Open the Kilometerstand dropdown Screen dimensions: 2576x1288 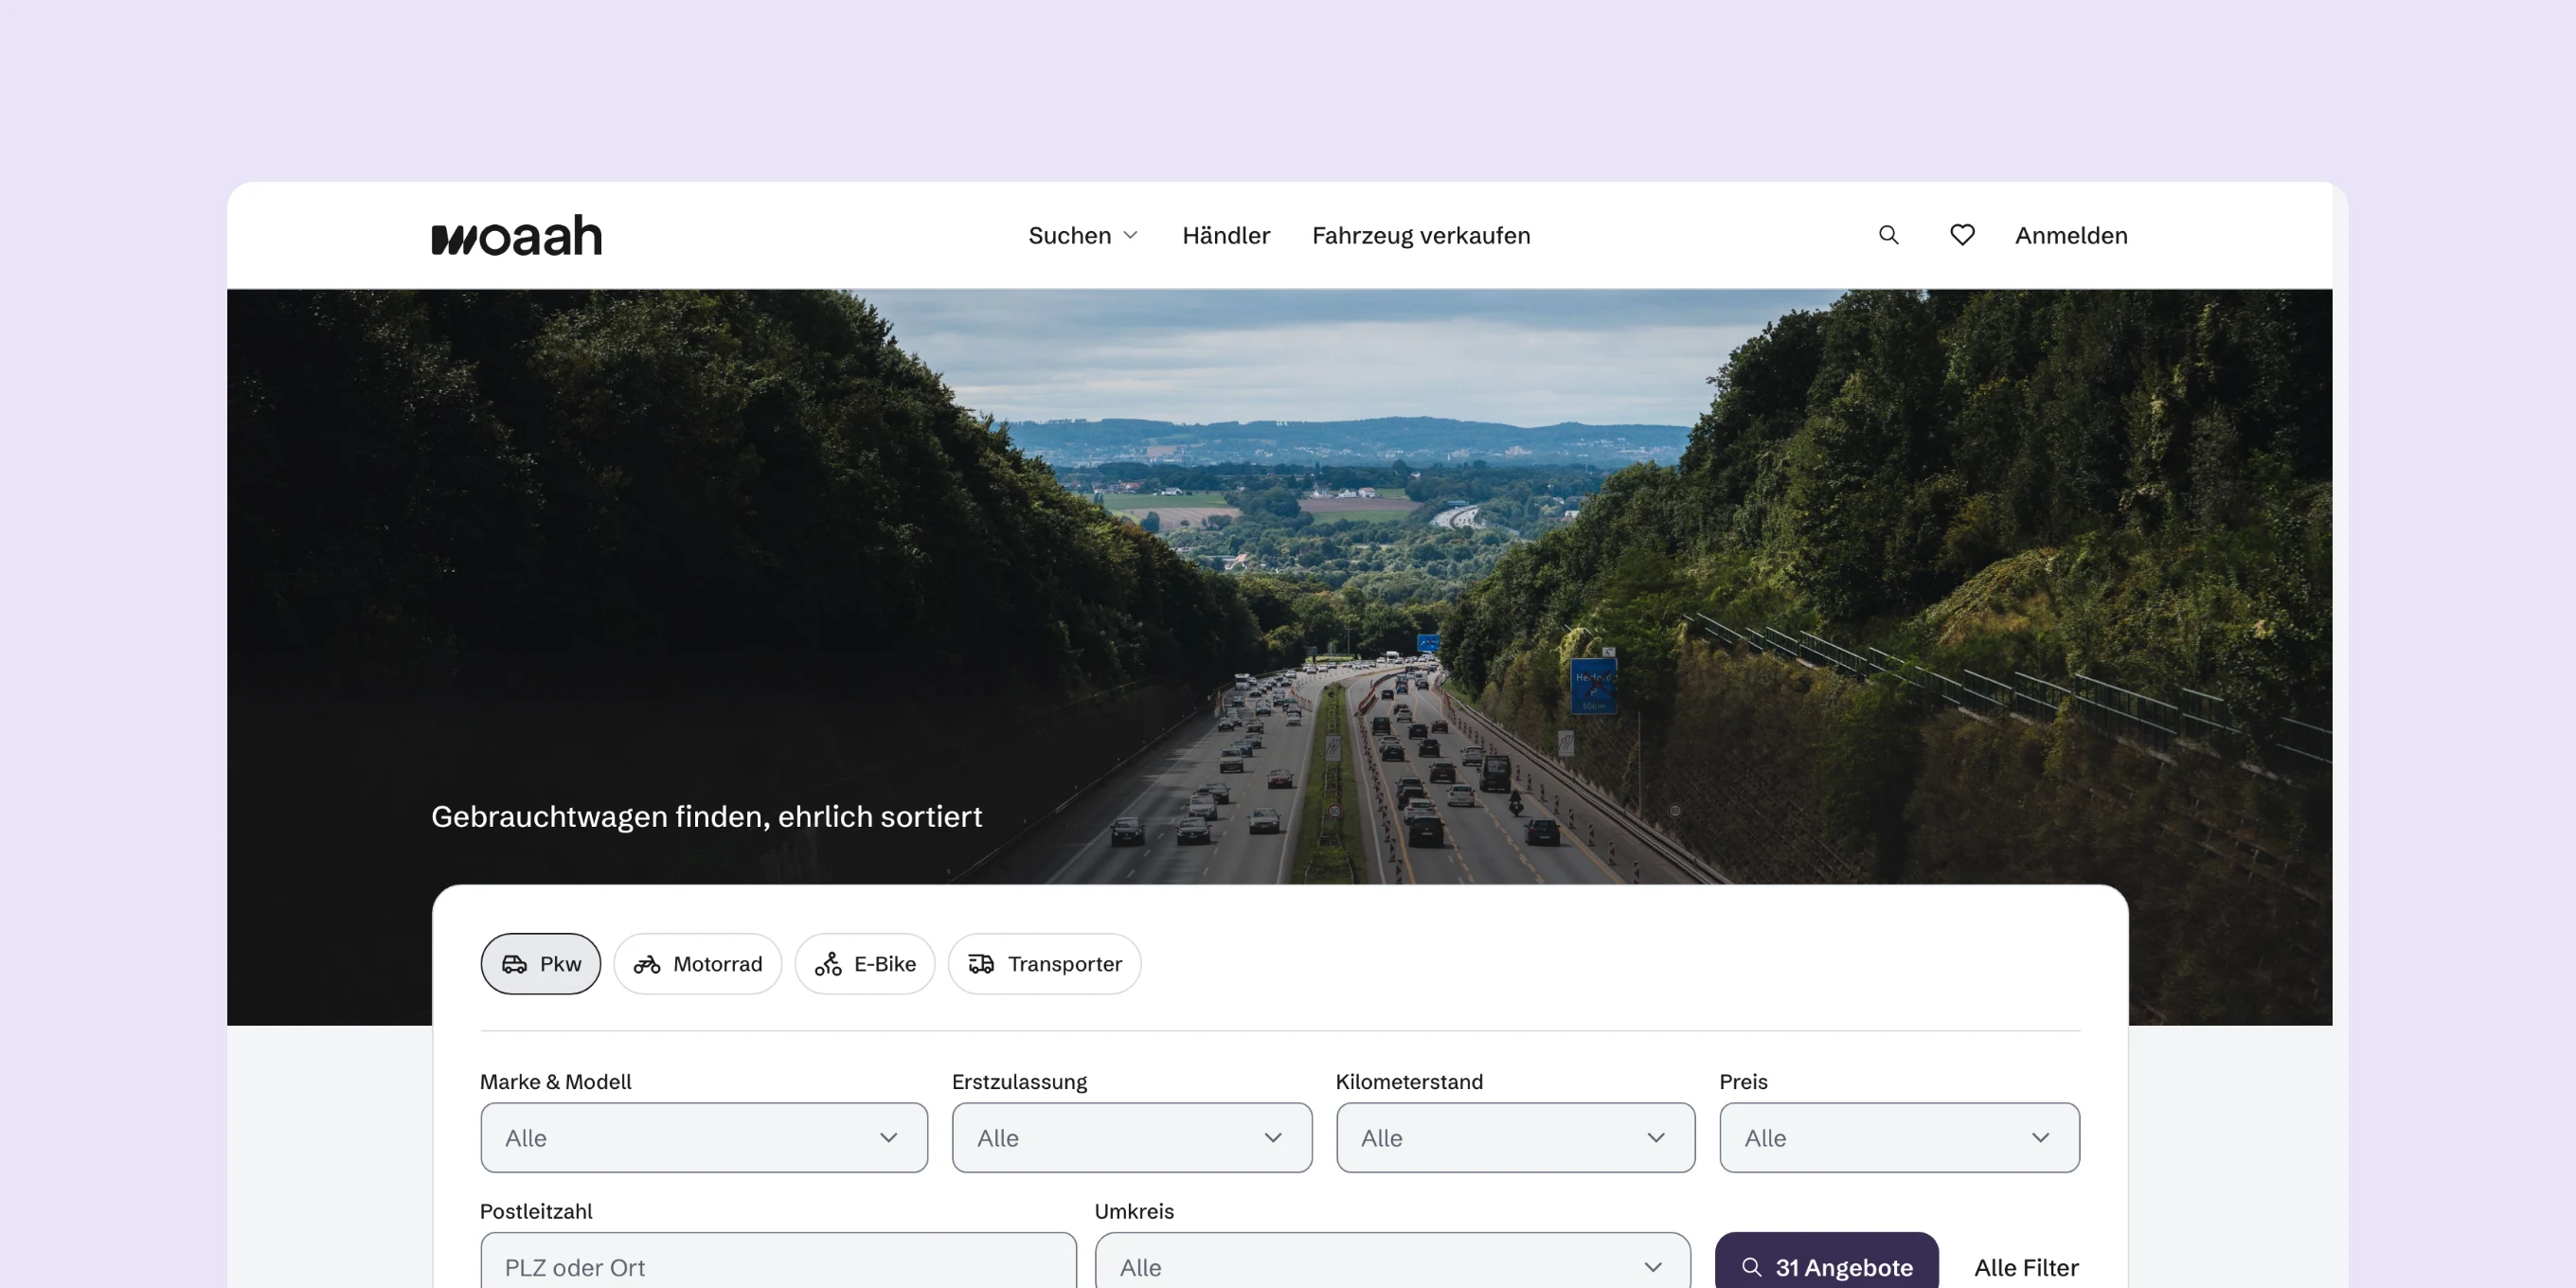pos(1516,1137)
